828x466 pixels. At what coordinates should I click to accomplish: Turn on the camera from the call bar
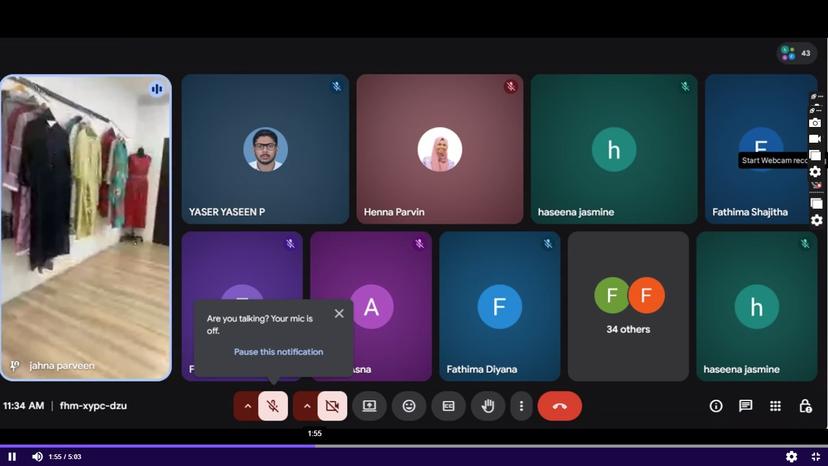tap(332, 406)
